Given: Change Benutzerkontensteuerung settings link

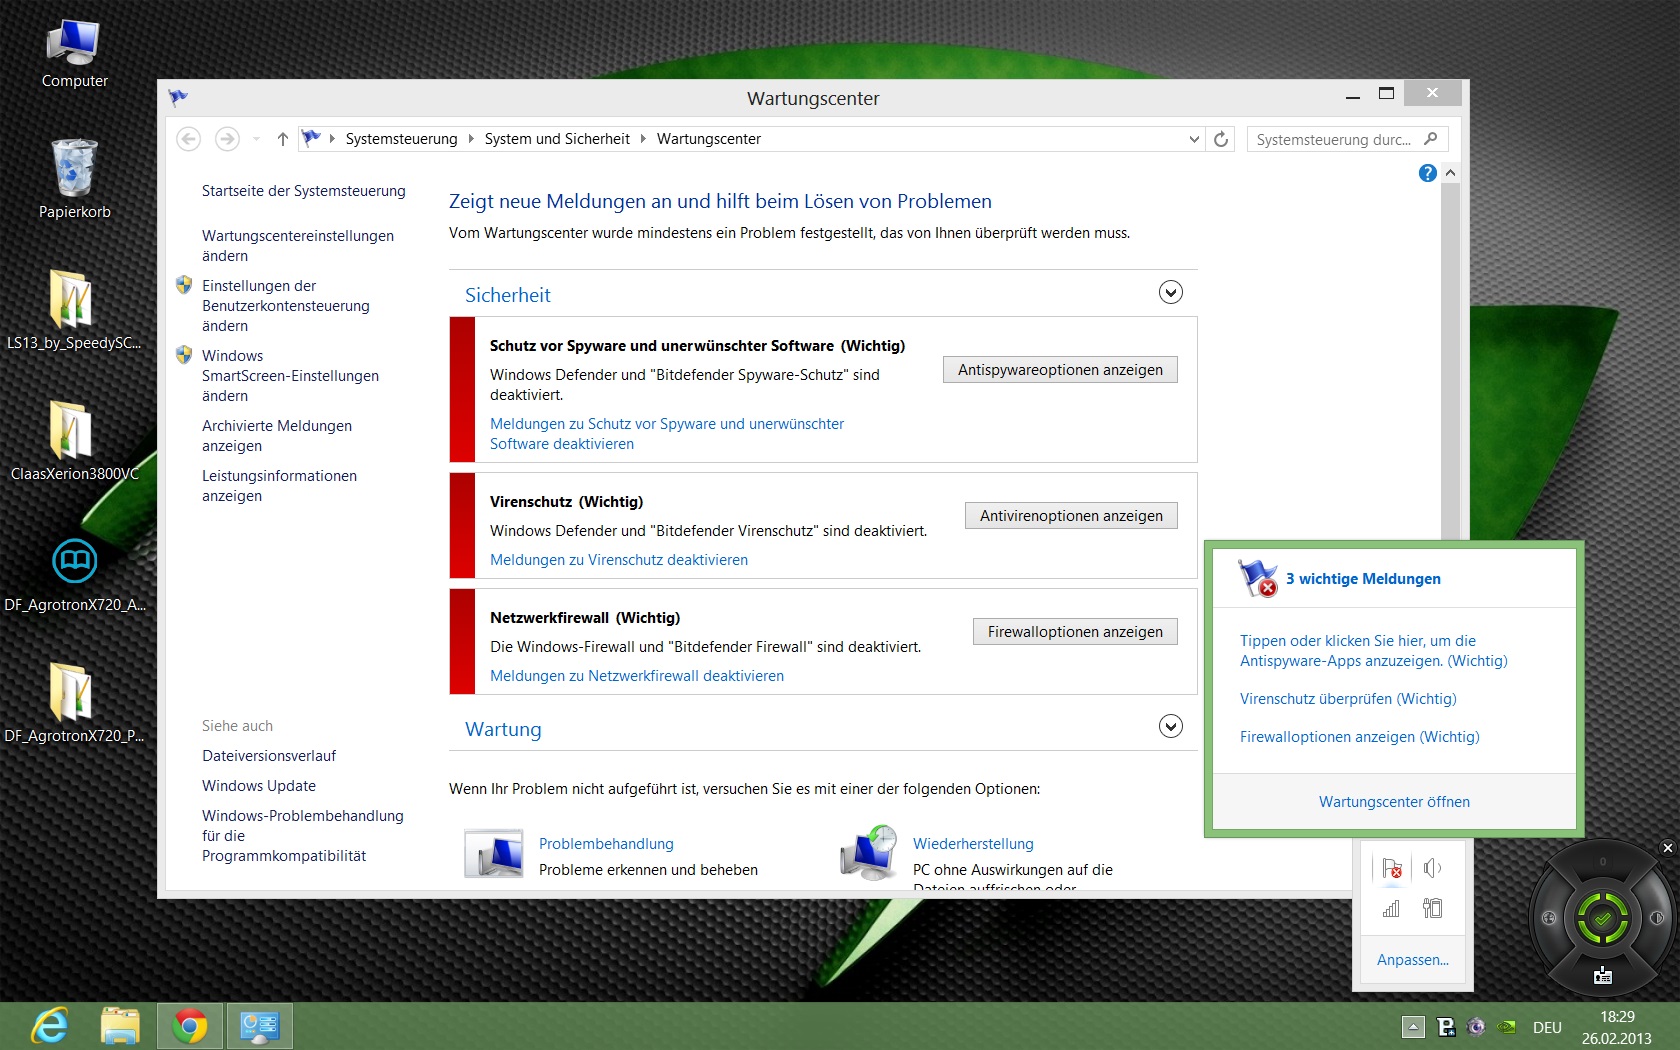Looking at the screenshot, I should click(x=286, y=306).
